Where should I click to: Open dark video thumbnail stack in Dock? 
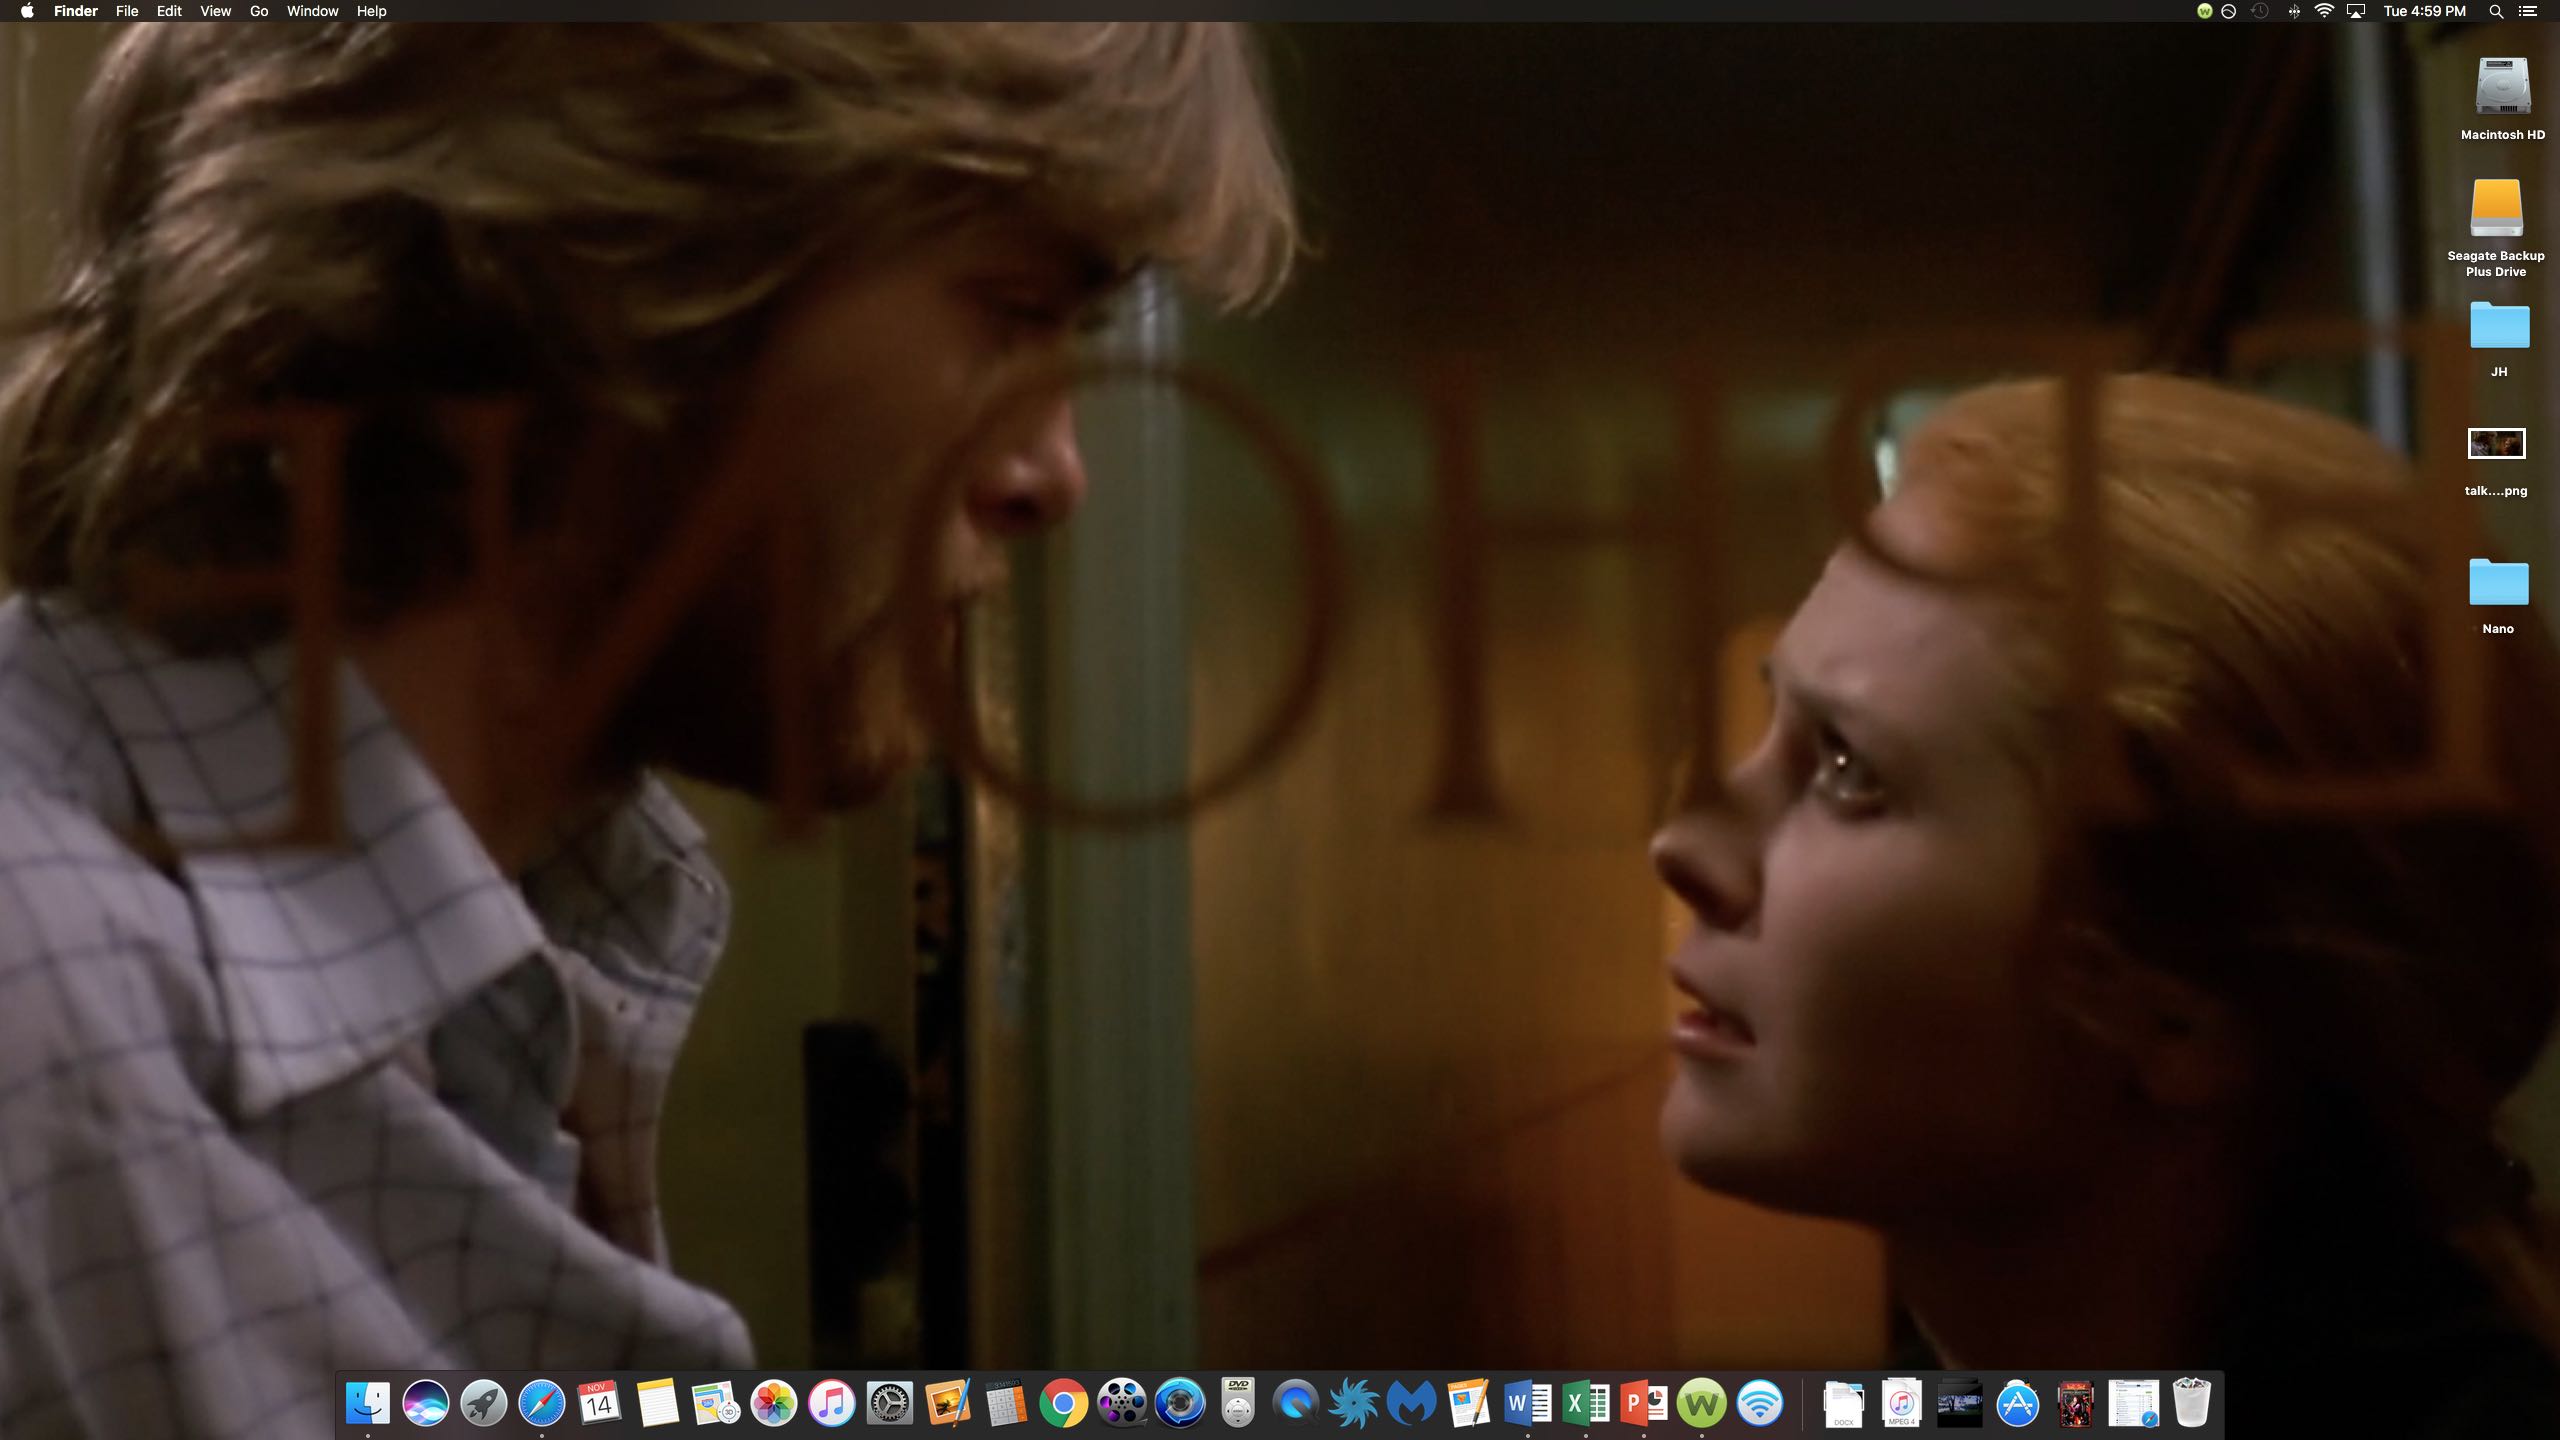tap(1960, 1403)
